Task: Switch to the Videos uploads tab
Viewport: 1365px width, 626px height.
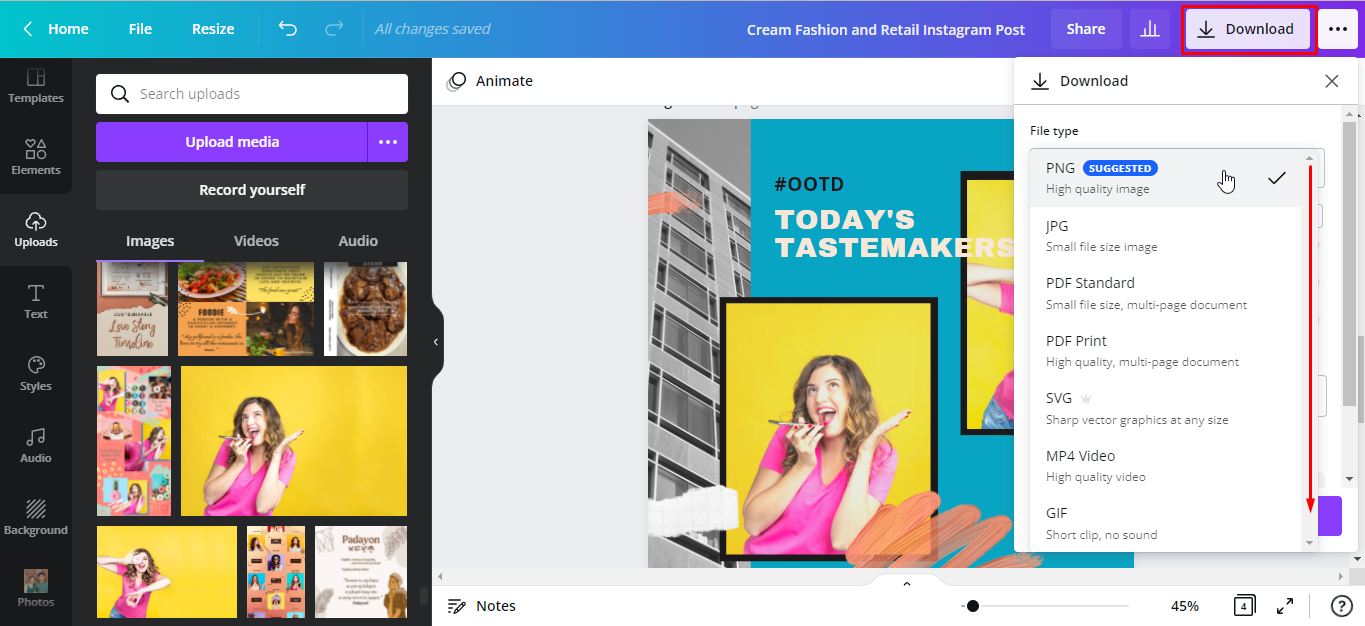Action: coord(256,241)
